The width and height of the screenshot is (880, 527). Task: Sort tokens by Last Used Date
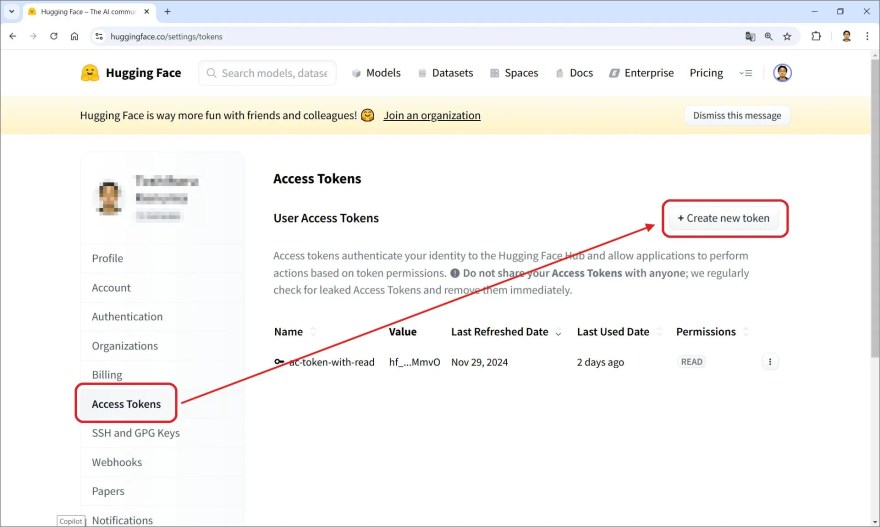coord(659,332)
